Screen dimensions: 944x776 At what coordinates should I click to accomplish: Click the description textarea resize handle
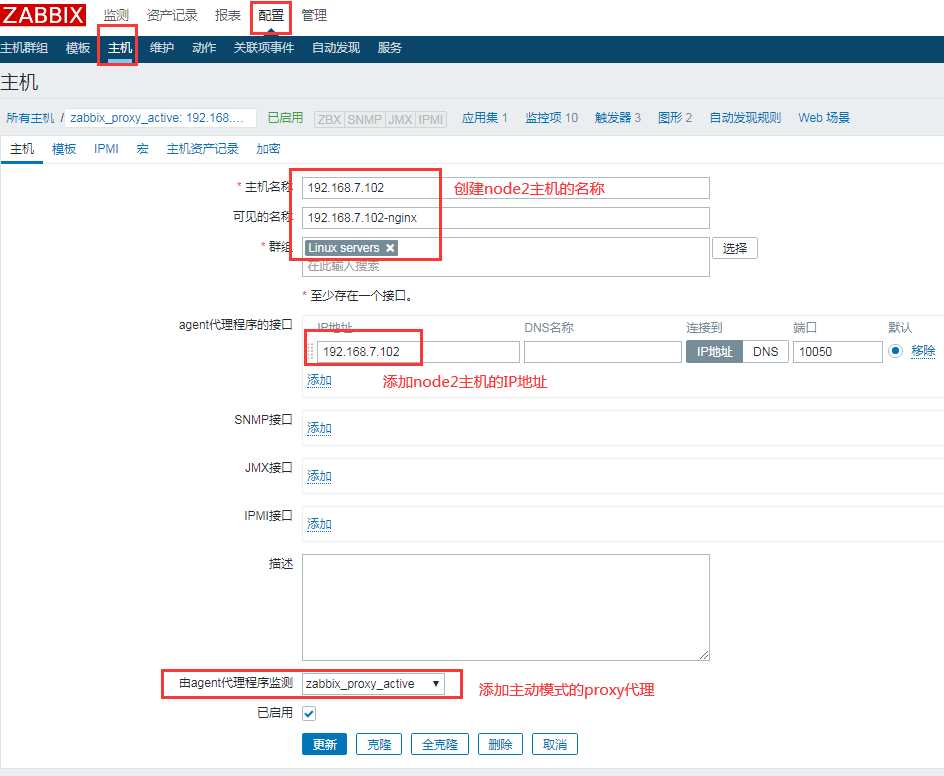[704, 655]
